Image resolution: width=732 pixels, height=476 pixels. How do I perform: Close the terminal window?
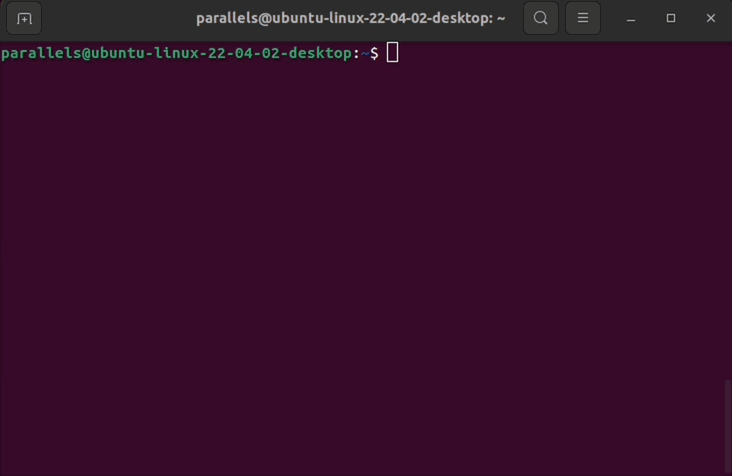[x=711, y=18]
